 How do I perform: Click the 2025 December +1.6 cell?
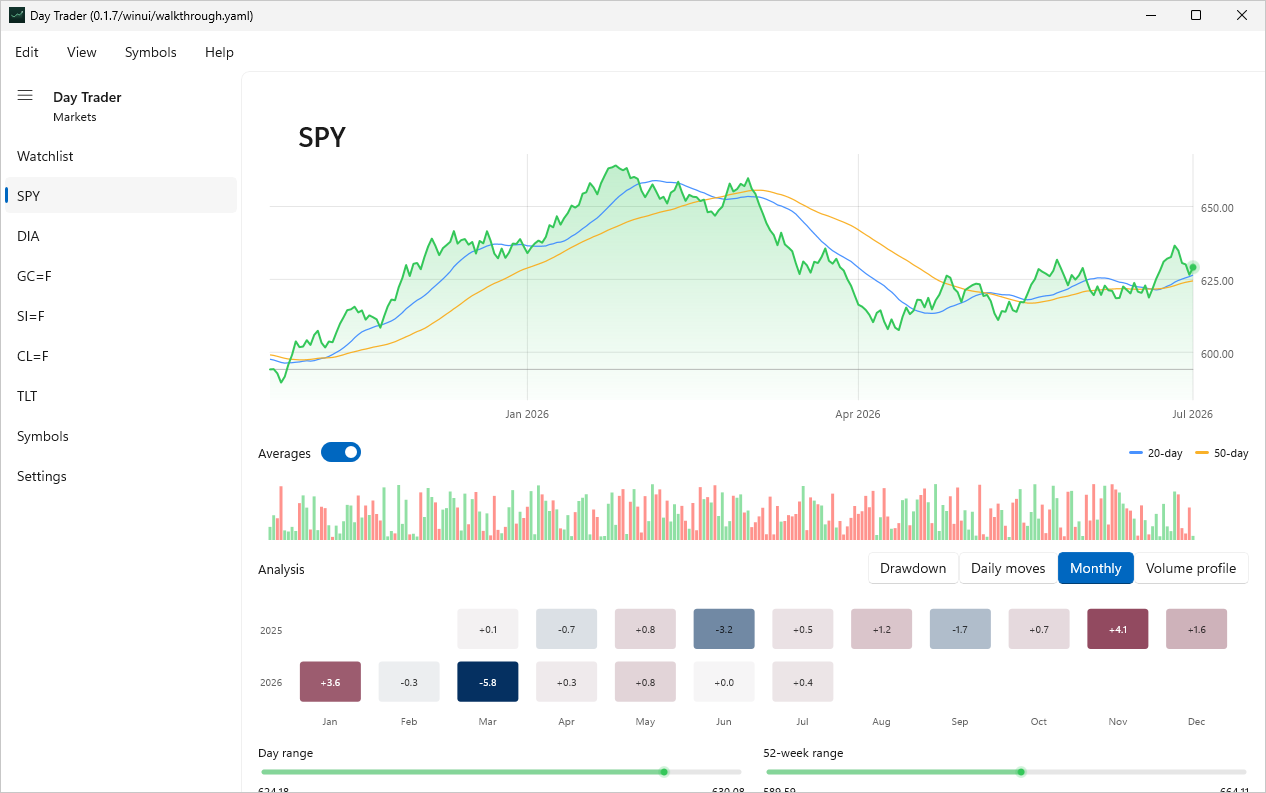pos(1197,629)
